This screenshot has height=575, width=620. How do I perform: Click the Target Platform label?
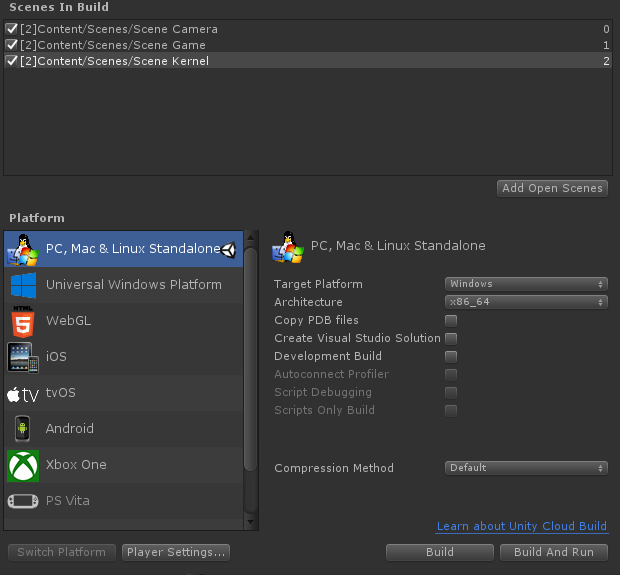click(318, 284)
